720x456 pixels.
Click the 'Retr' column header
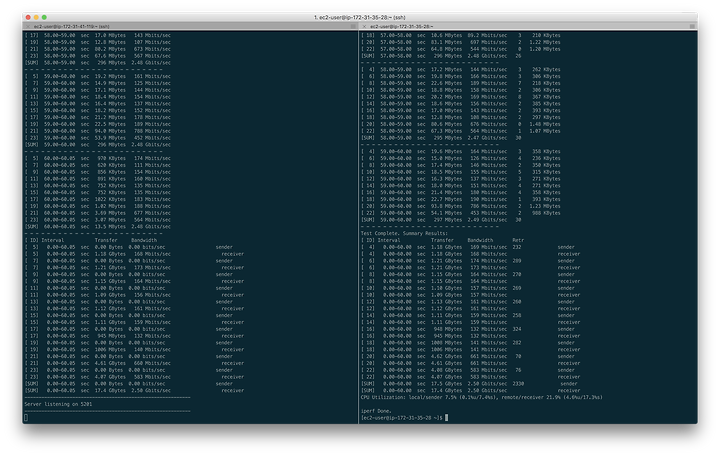[x=518, y=240]
